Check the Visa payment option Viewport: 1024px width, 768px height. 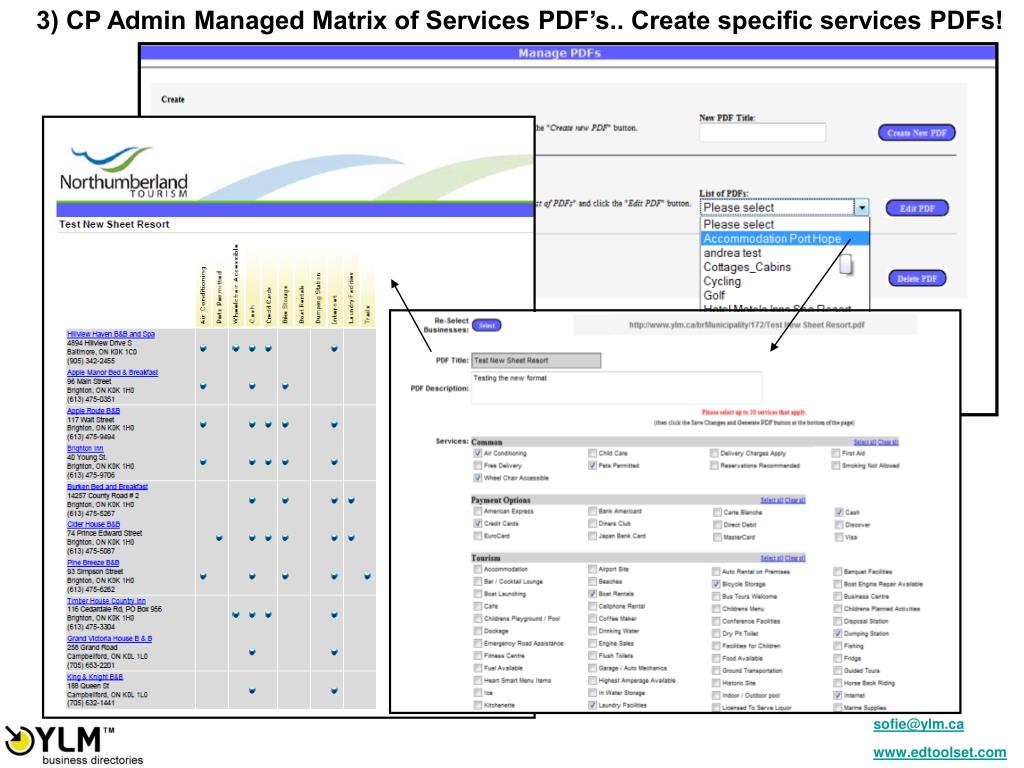click(x=839, y=537)
